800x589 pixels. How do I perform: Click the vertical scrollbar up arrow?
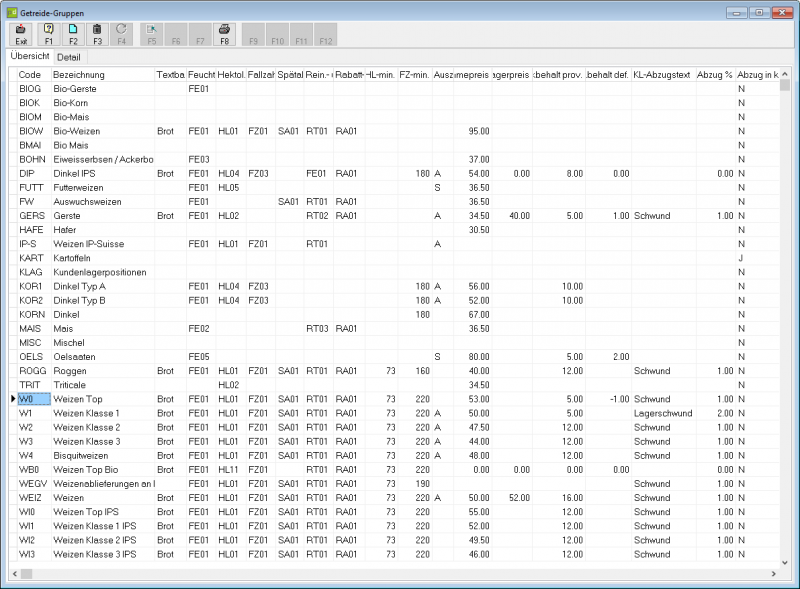pos(785,75)
